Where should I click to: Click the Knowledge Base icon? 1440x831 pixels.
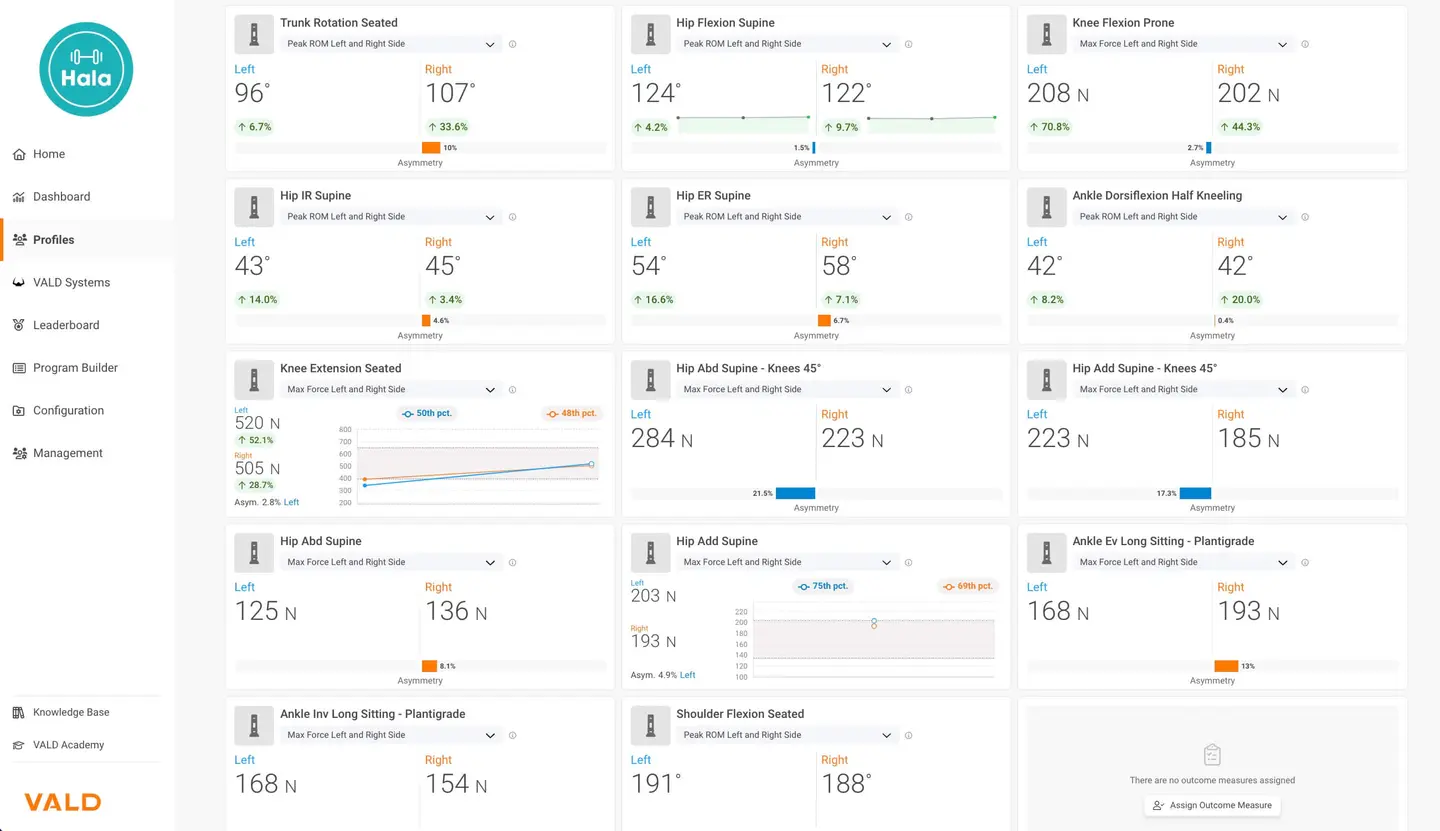[18, 713]
